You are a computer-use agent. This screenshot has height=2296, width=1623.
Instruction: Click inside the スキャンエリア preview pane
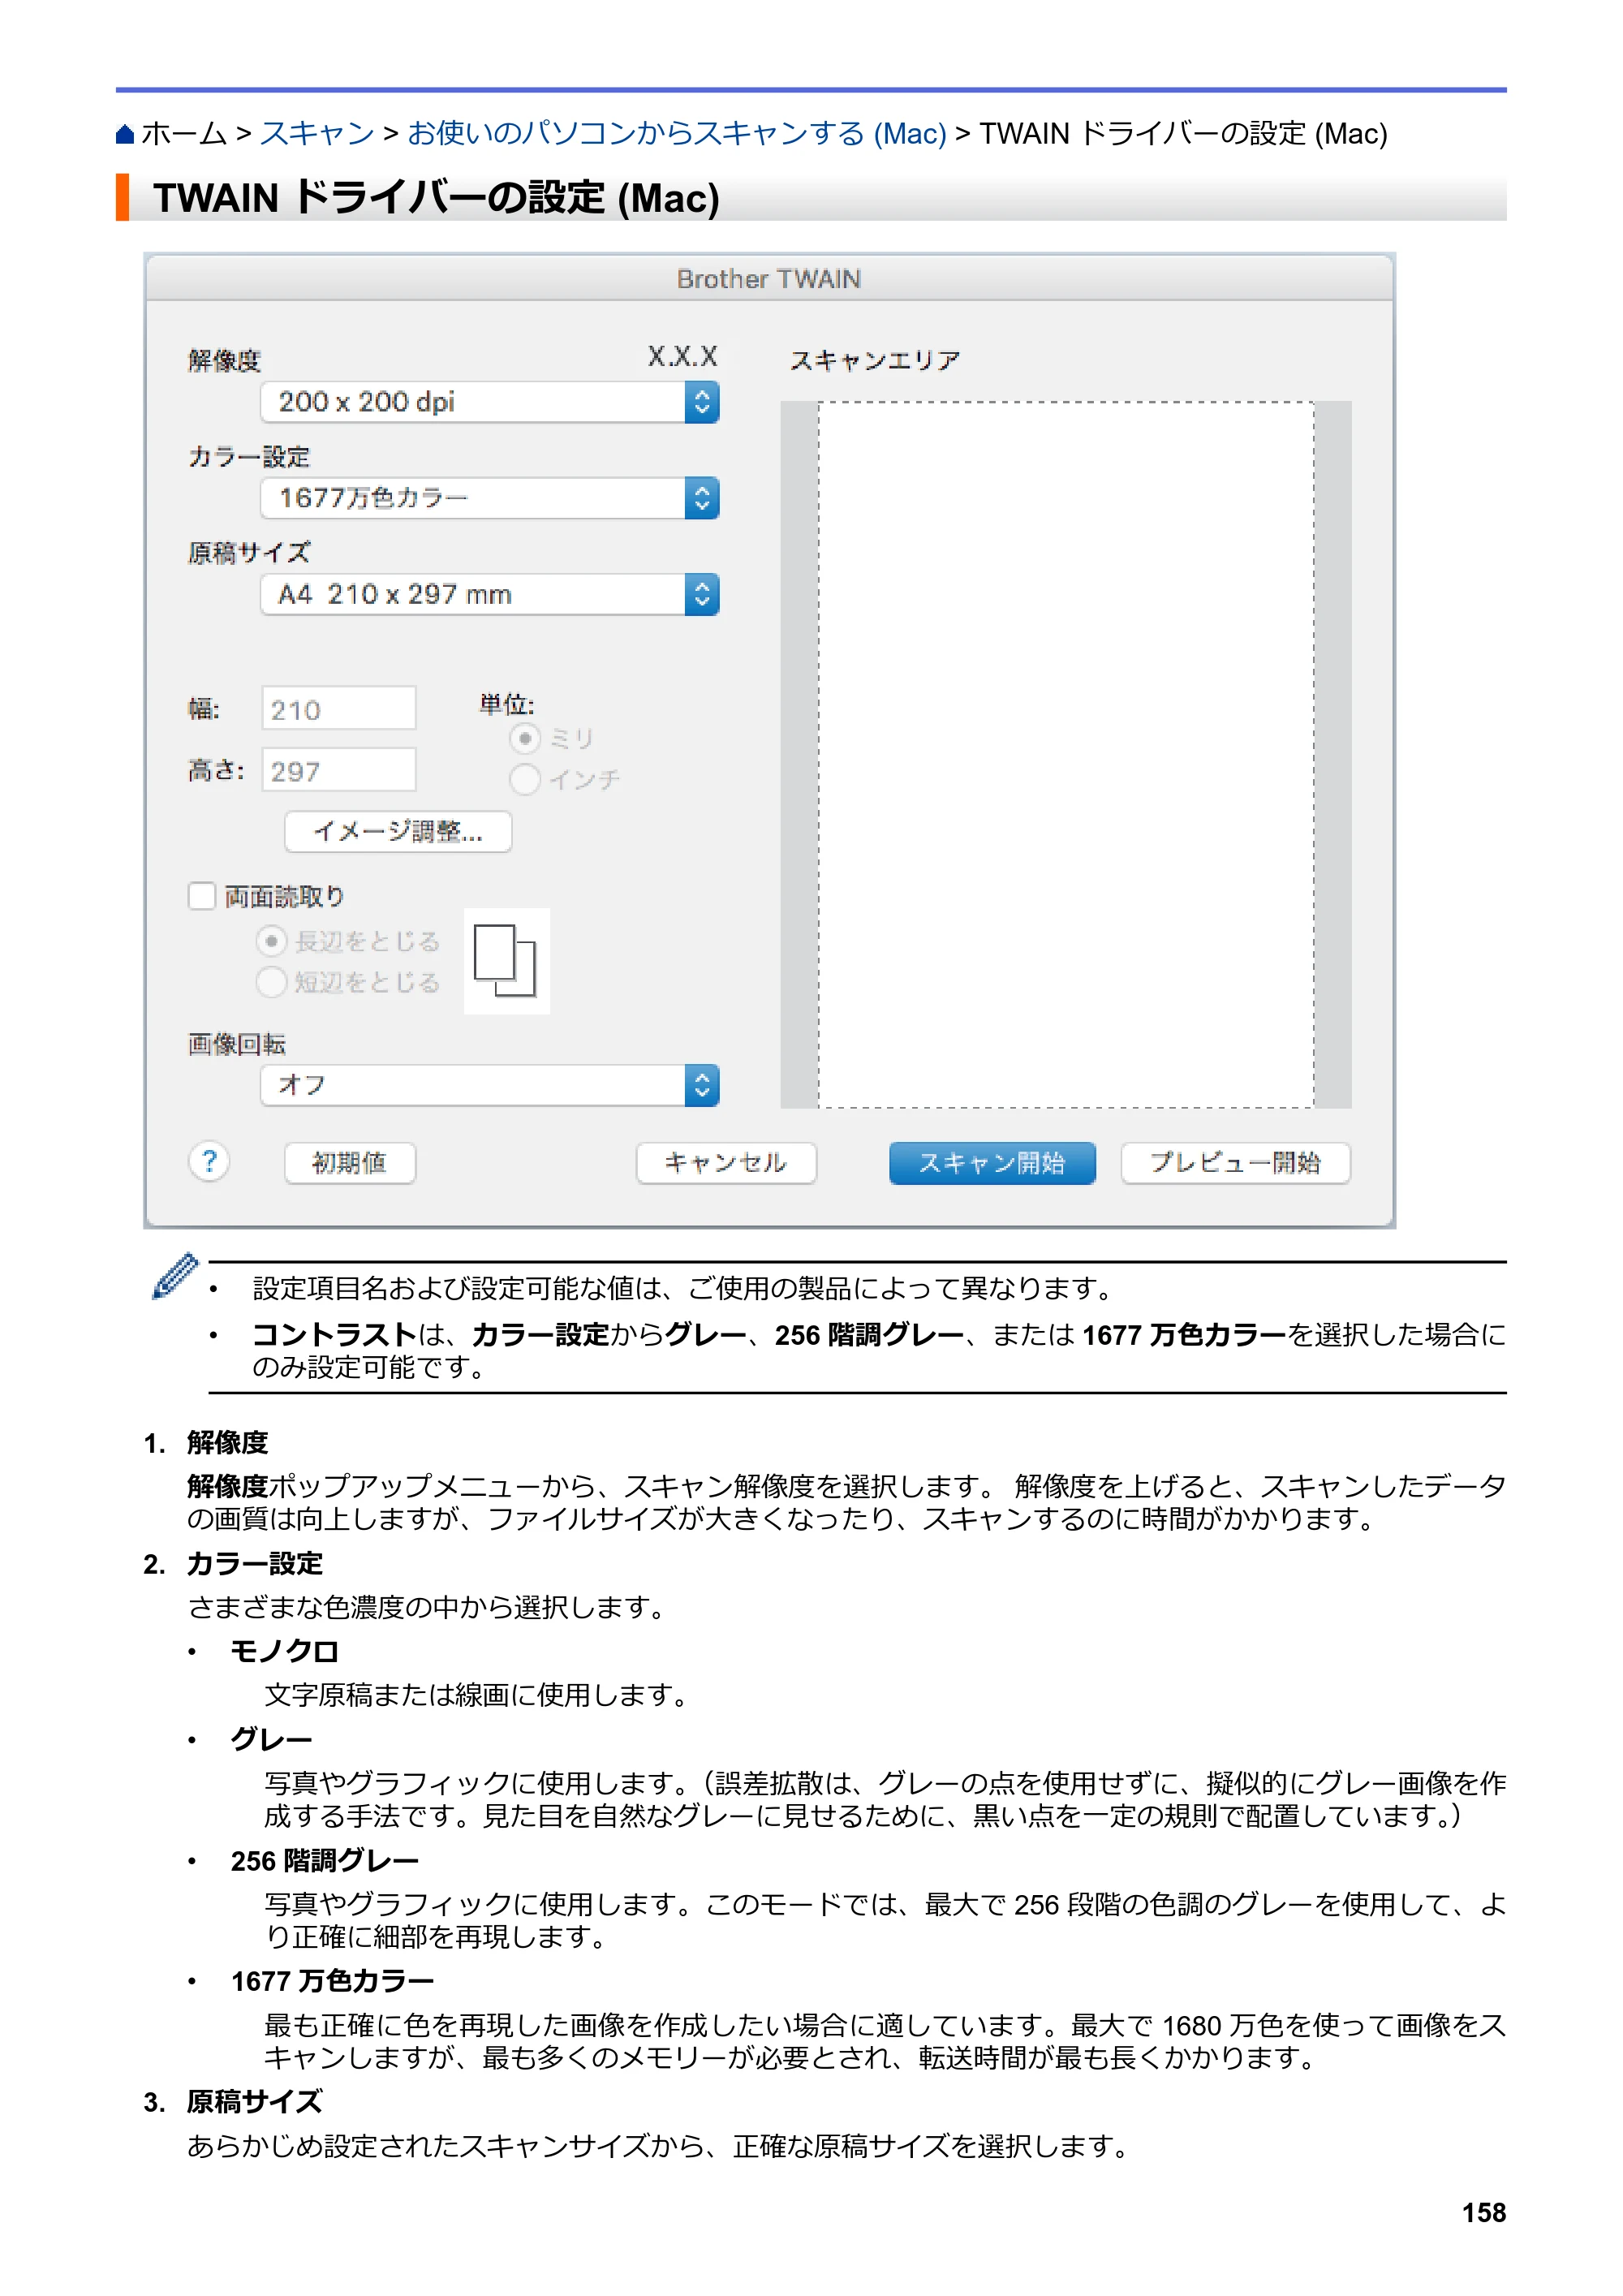point(1066,755)
